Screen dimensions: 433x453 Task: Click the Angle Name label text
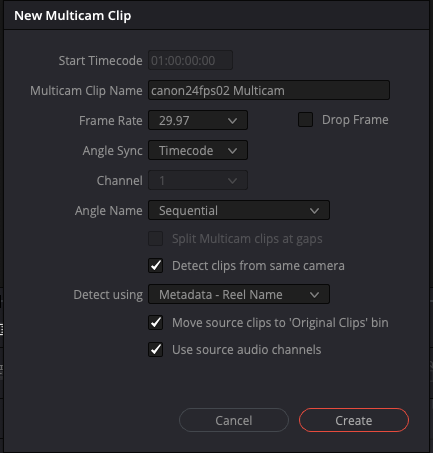[108, 211]
